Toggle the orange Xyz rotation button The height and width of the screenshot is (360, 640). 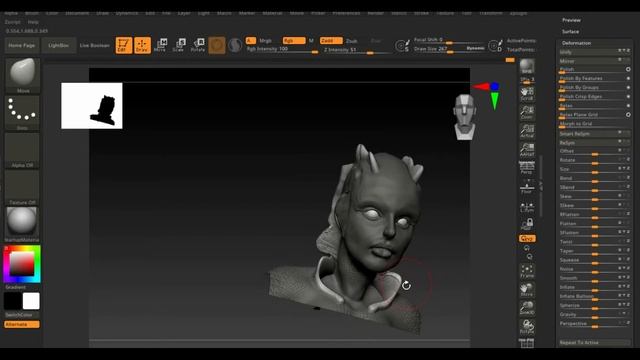coord(527,238)
